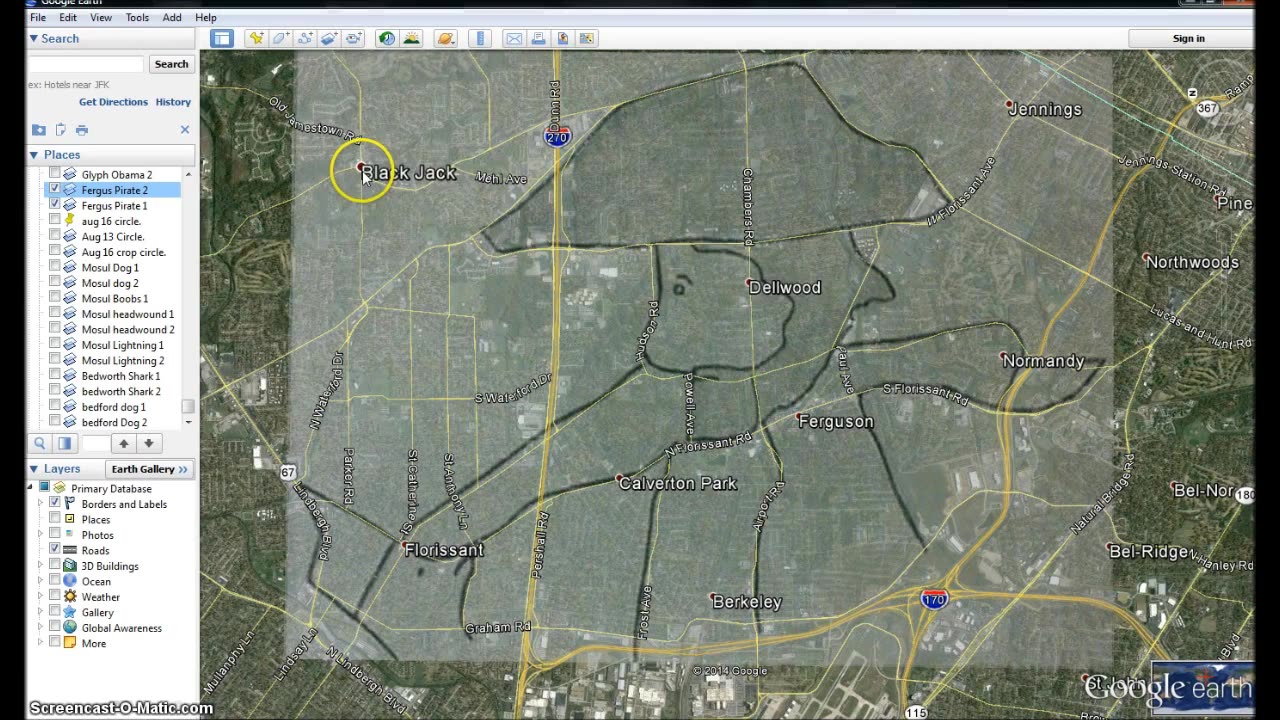Check the Mosul Dog 1 checkbox
Image resolution: width=1280 pixels, height=720 pixels.
tap(55, 267)
